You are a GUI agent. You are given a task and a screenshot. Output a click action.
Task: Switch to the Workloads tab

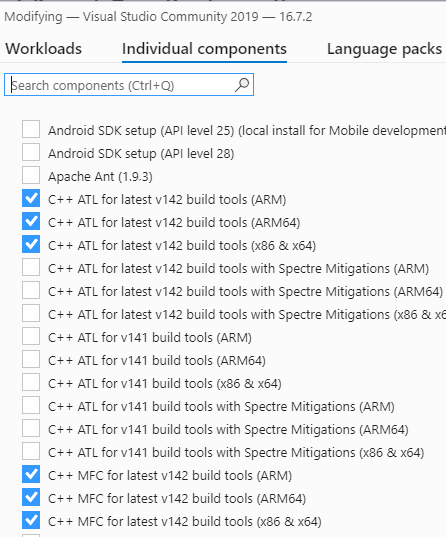click(44, 49)
